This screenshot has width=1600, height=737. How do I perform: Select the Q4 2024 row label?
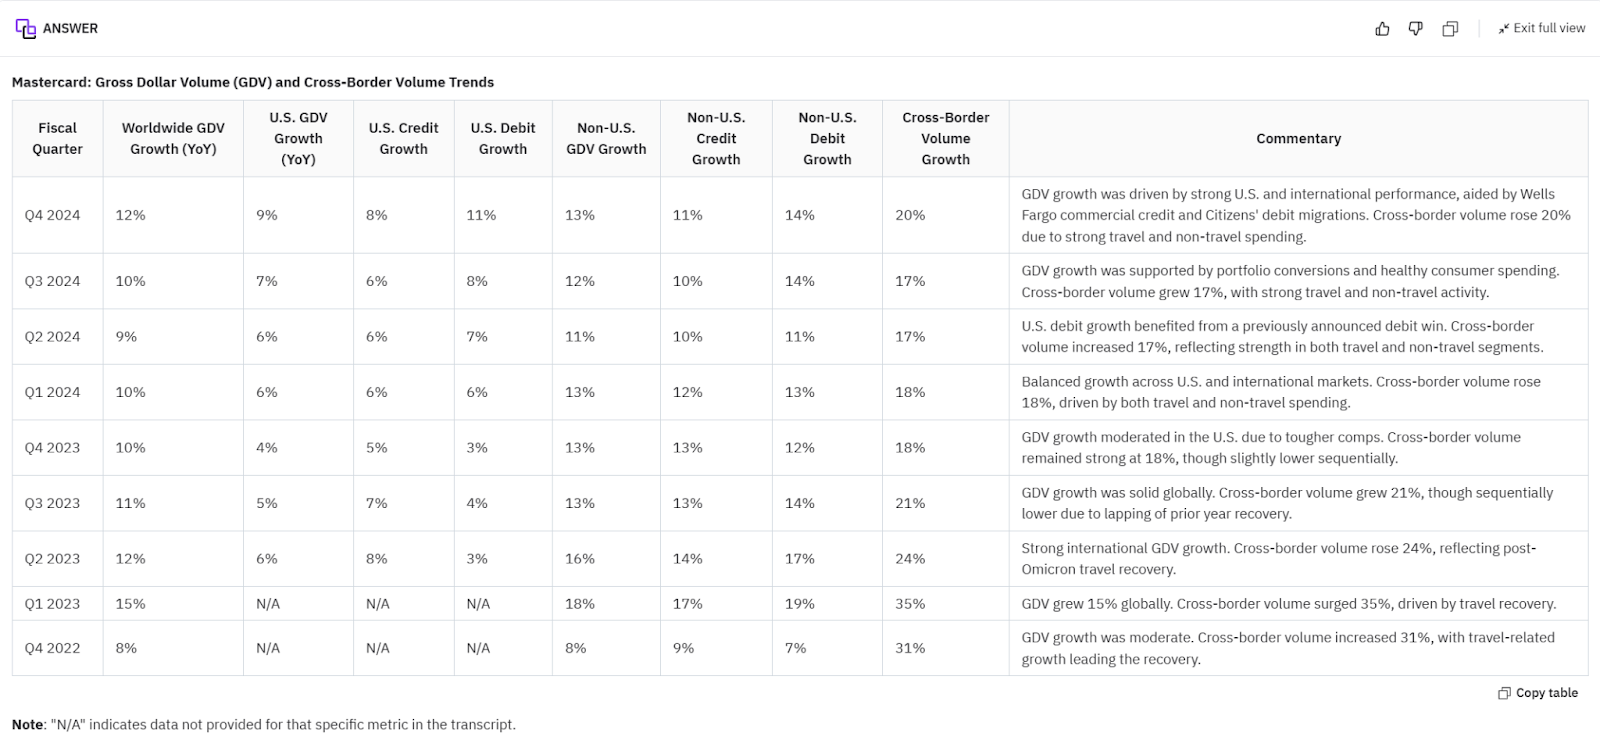click(52, 215)
